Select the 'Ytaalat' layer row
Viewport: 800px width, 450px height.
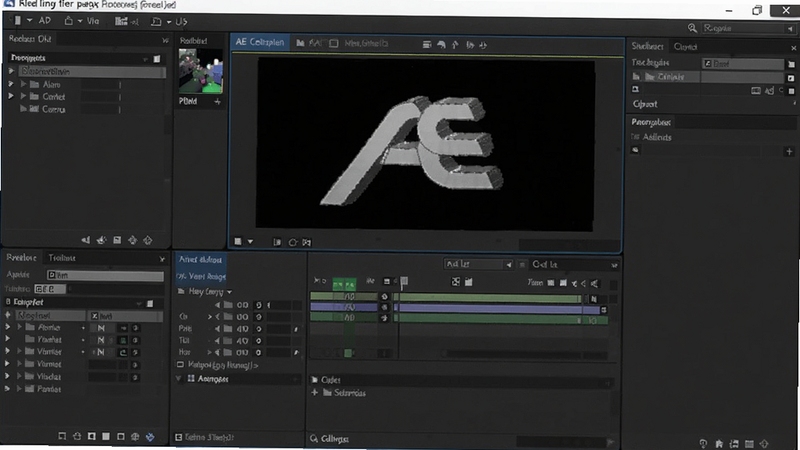[x=49, y=340]
